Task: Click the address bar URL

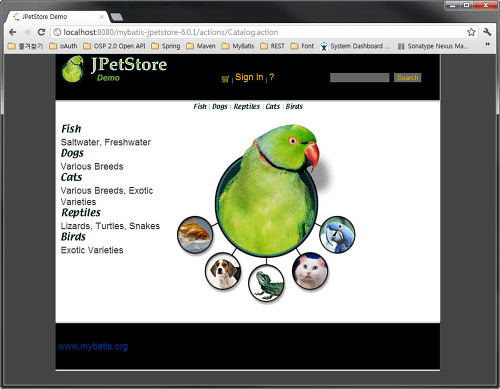Action: pyautogui.click(x=171, y=32)
